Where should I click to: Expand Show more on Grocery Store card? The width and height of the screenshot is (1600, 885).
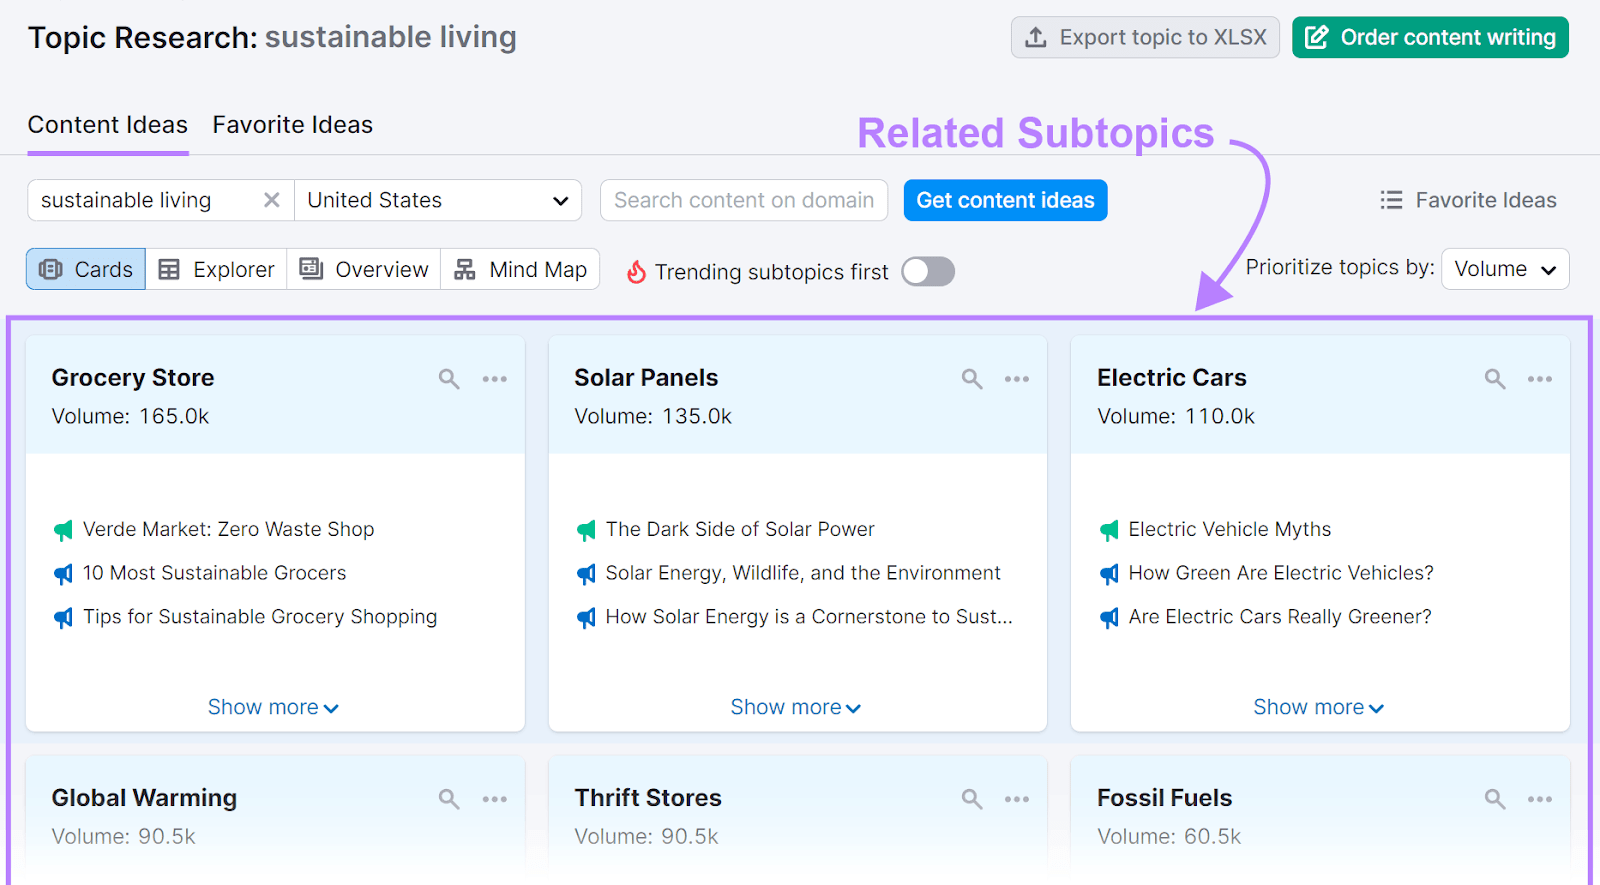point(273,707)
